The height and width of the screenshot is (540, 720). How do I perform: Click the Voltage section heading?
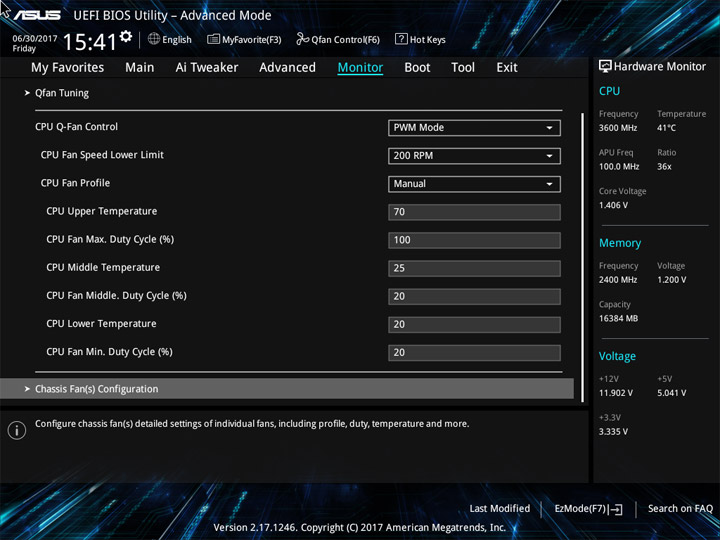[x=617, y=356]
